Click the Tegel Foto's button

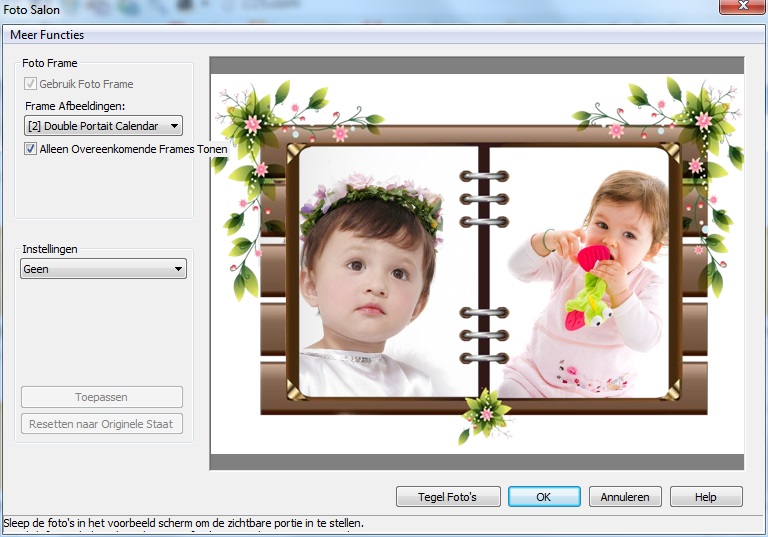coord(448,497)
